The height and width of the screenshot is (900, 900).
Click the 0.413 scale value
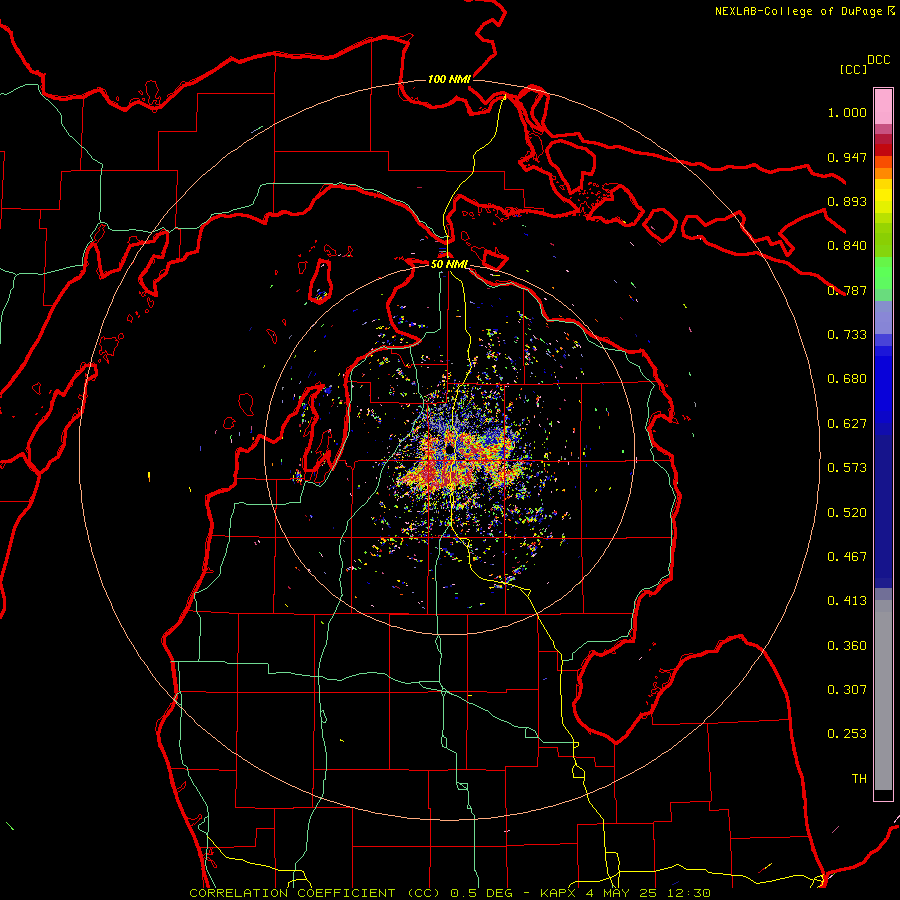point(847,601)
